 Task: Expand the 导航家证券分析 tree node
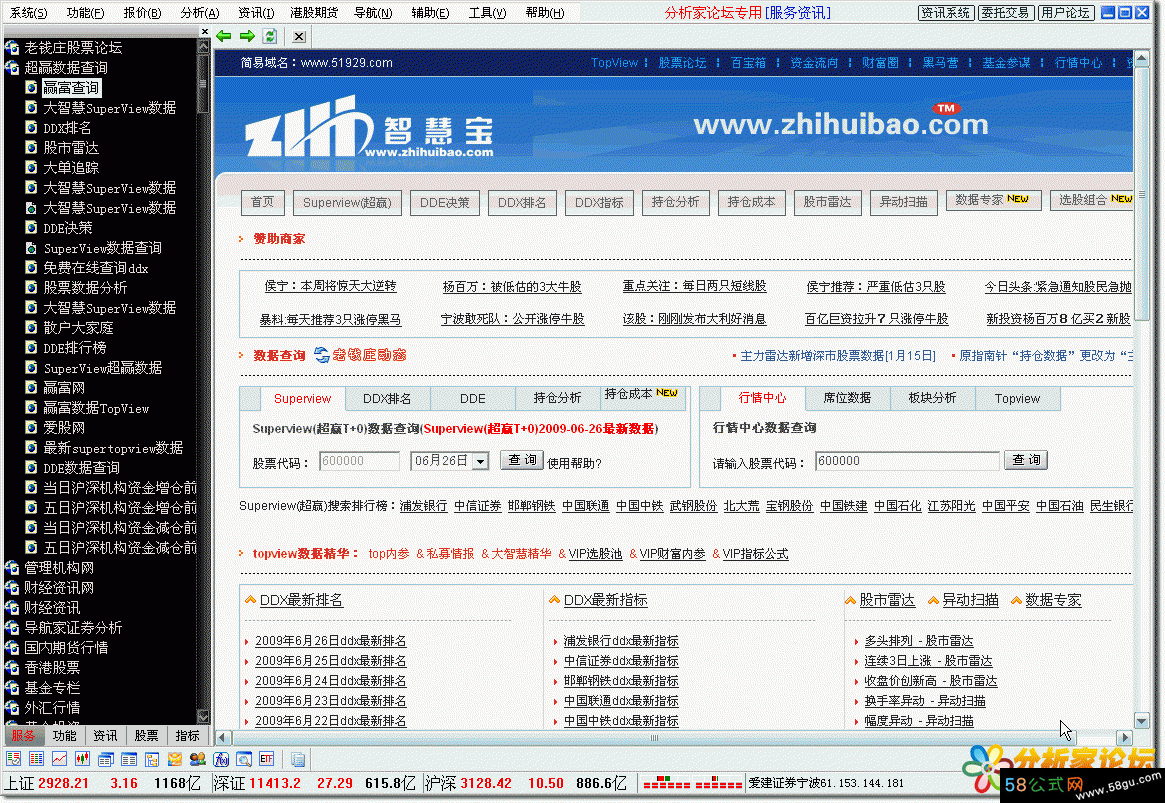[12, 628]
